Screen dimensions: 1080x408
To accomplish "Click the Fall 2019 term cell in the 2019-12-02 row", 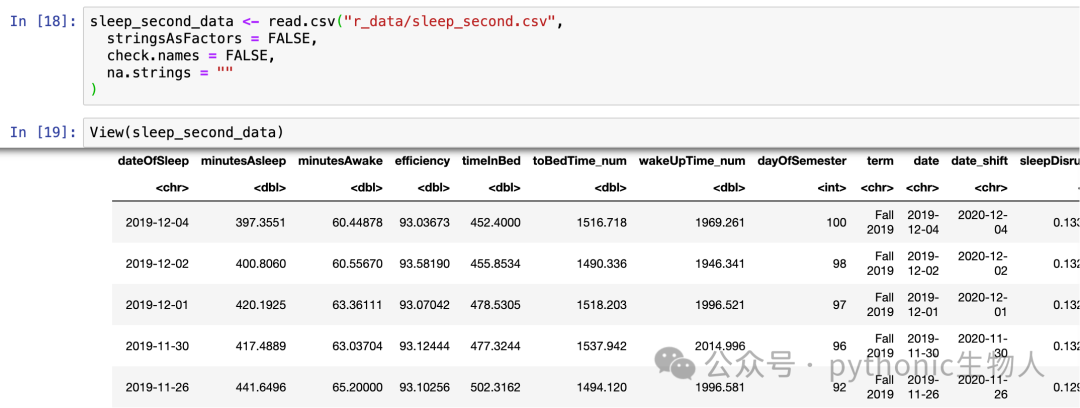I will [x=880, y=263].
